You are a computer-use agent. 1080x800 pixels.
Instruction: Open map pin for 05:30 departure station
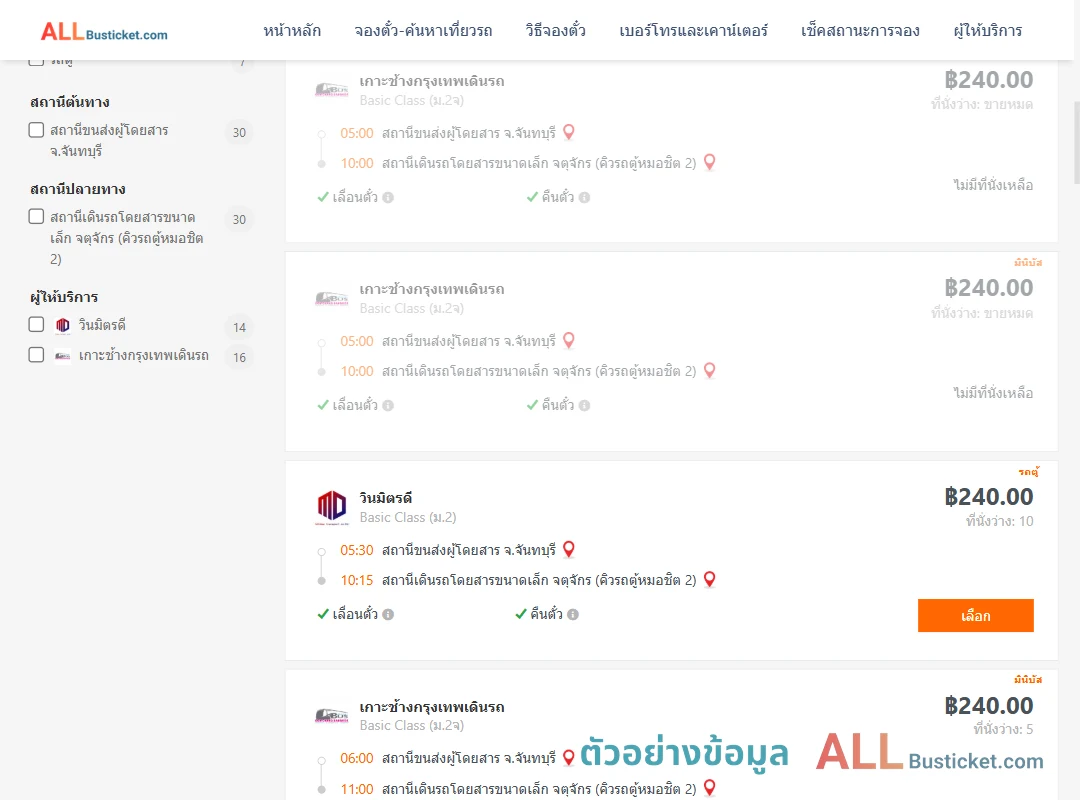pos(569,549)
